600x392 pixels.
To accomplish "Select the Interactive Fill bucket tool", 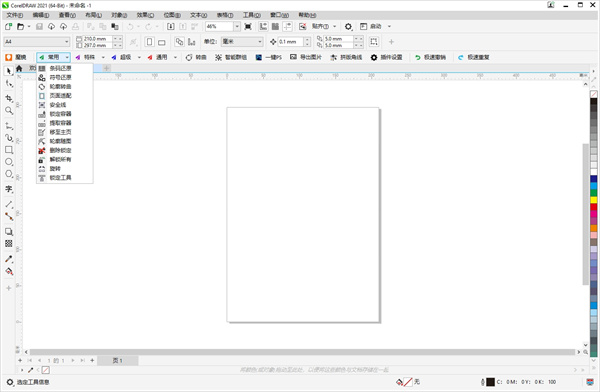I will [9, 271].
